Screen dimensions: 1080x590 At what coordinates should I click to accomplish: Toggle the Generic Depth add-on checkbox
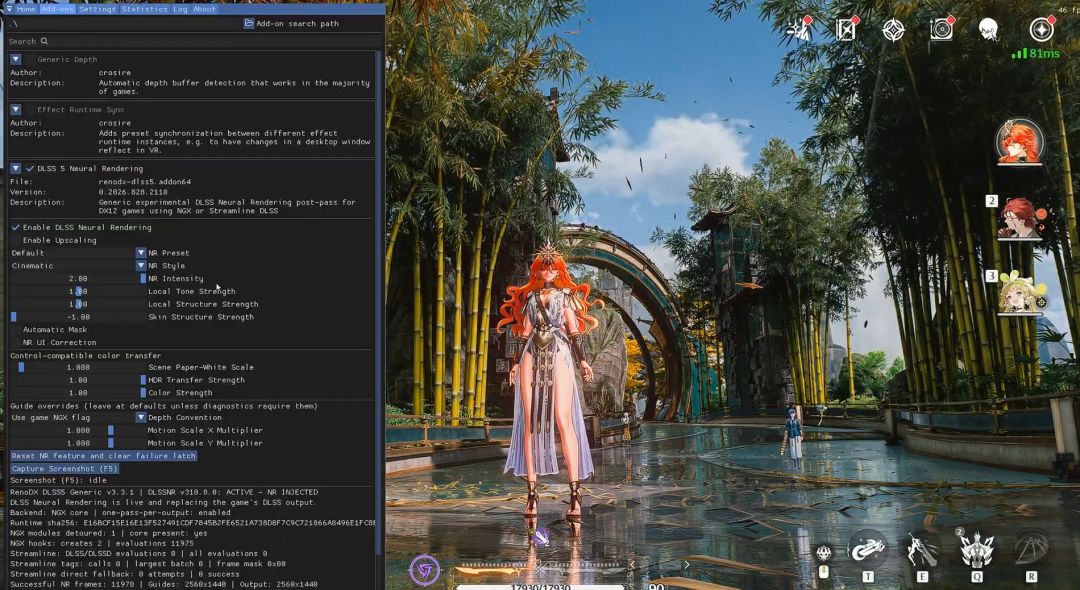coord(30,60)
